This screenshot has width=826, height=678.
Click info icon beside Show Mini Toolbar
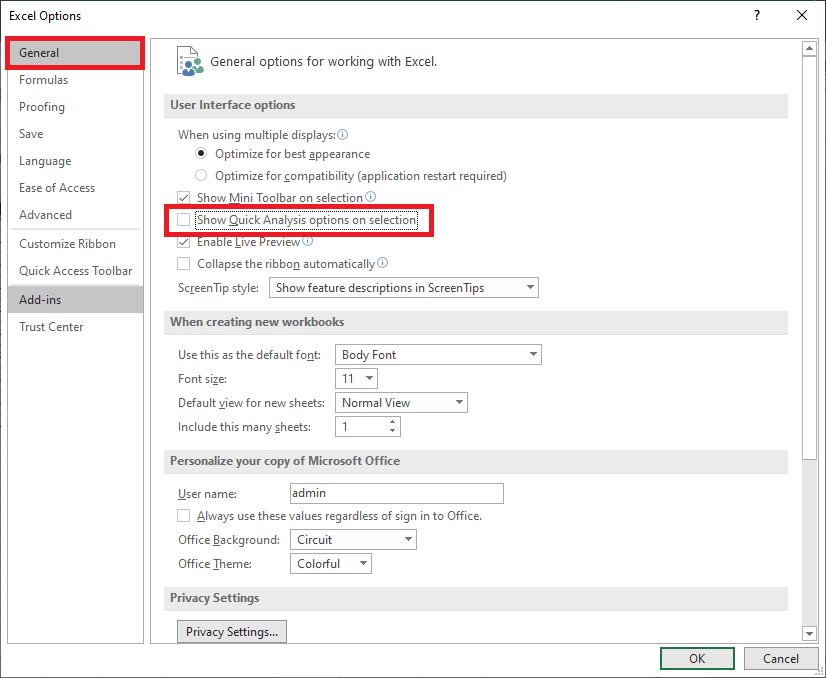click(371, 197)
